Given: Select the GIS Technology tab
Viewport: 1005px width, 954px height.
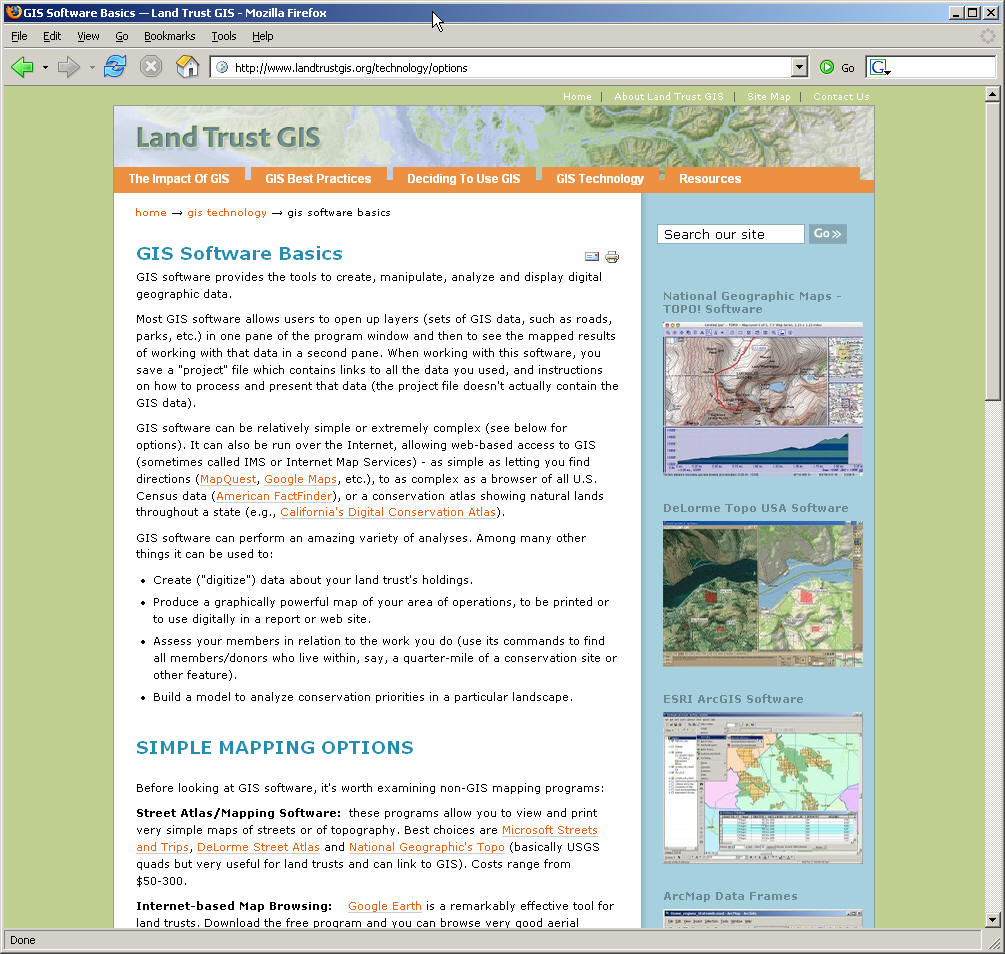Looking at the screenshot, I should click(600, 179).
